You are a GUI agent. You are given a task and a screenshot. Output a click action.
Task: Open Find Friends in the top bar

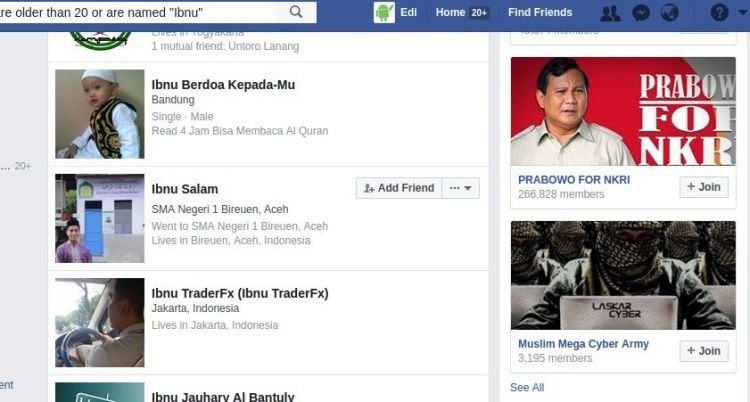[540, 12]
